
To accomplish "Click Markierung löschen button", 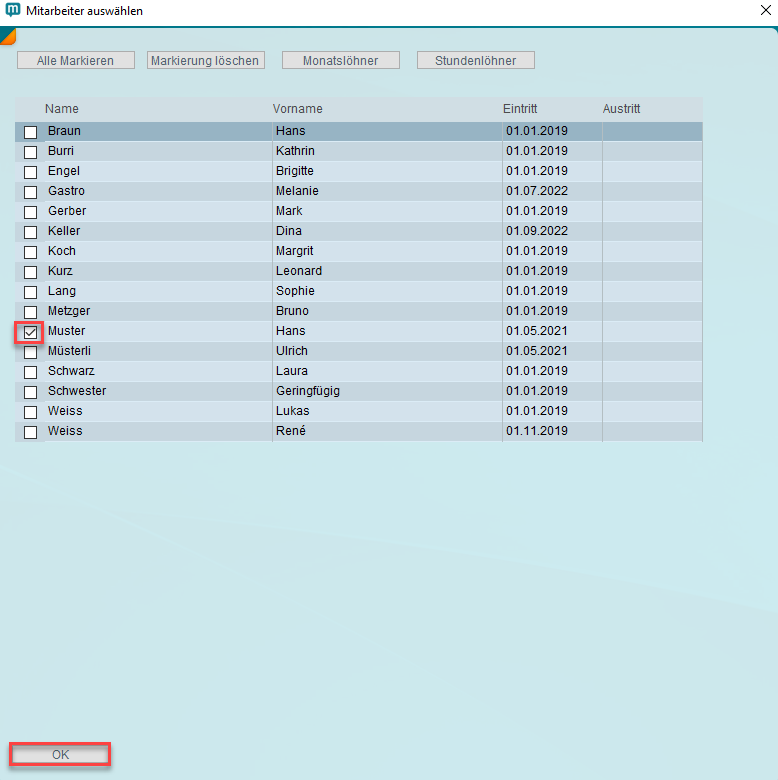I will [x=205, y=61].
